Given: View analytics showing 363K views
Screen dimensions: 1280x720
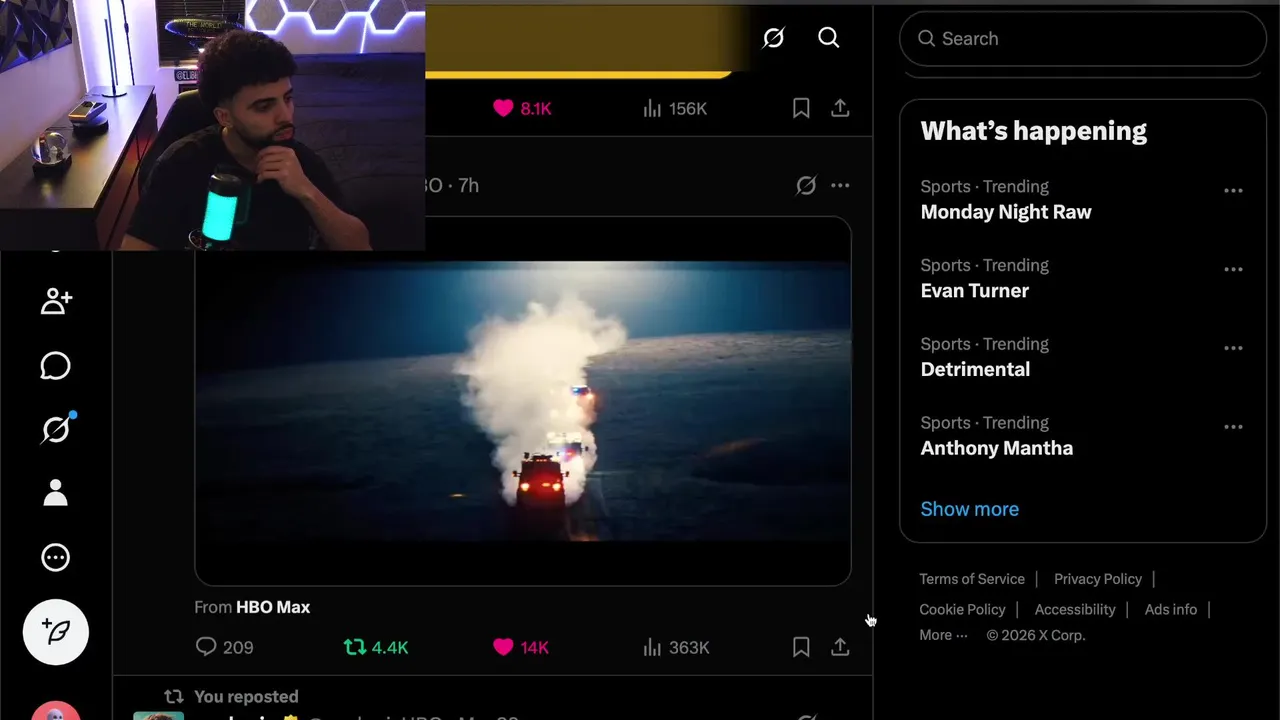Looking at the screenshot, I should (676, 647).
